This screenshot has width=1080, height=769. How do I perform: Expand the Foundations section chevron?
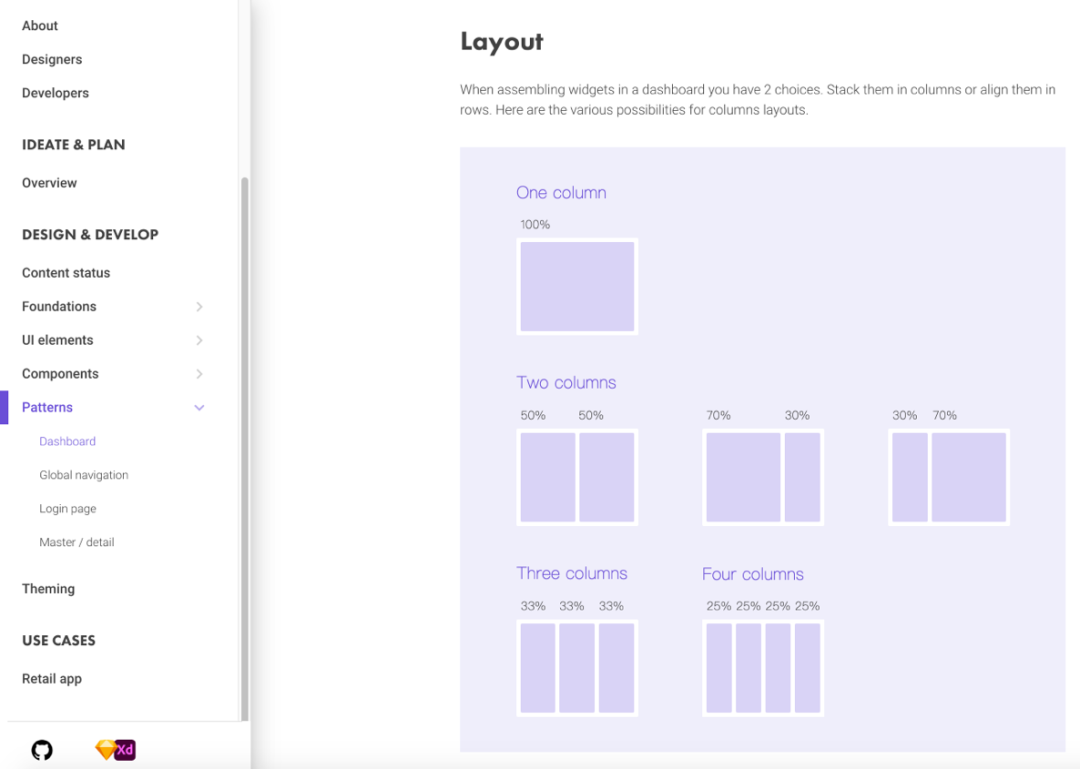pos(199,307)
